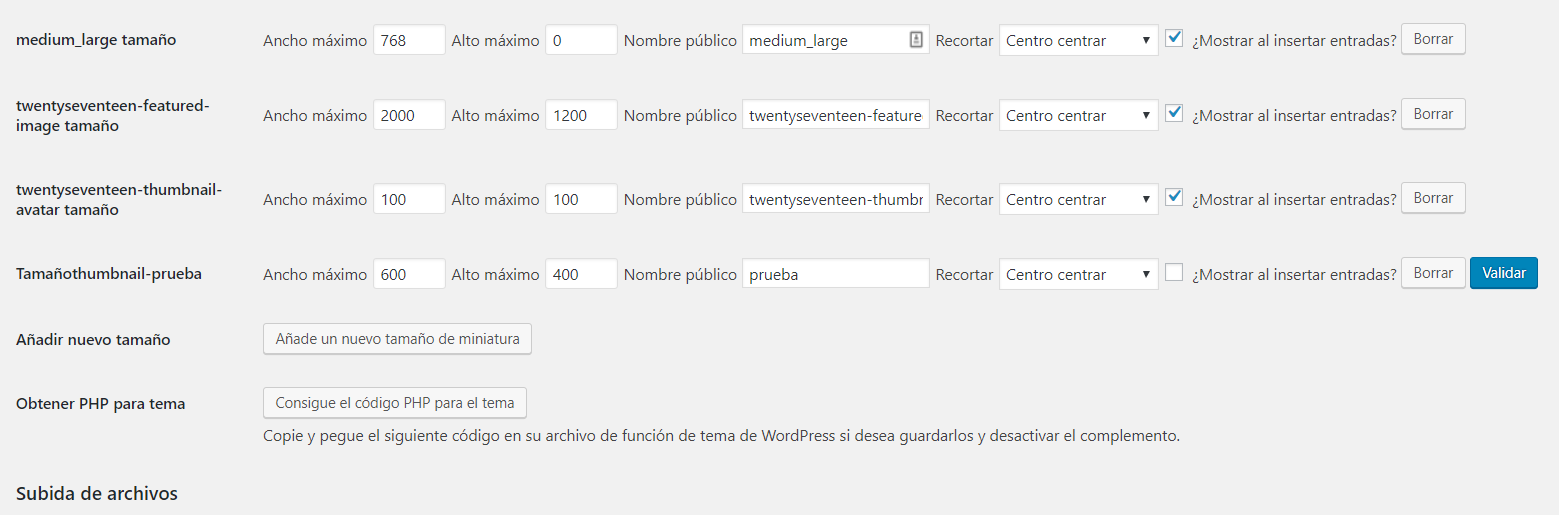
Task: Click the contact icon in medium_large name field
Action: tap(916, 40)
